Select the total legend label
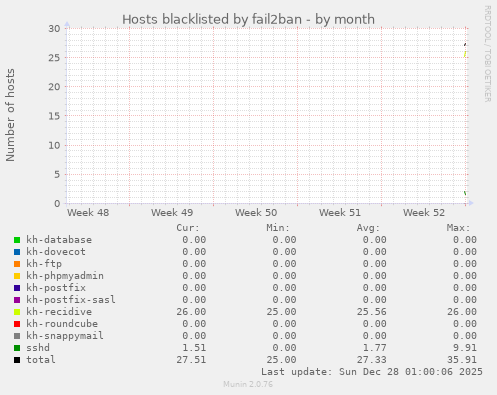497x395 pixels. point(41,360)
